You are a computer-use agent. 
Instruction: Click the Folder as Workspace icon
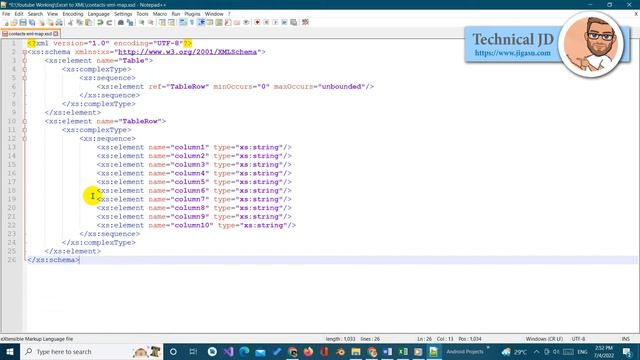(237, 22)
